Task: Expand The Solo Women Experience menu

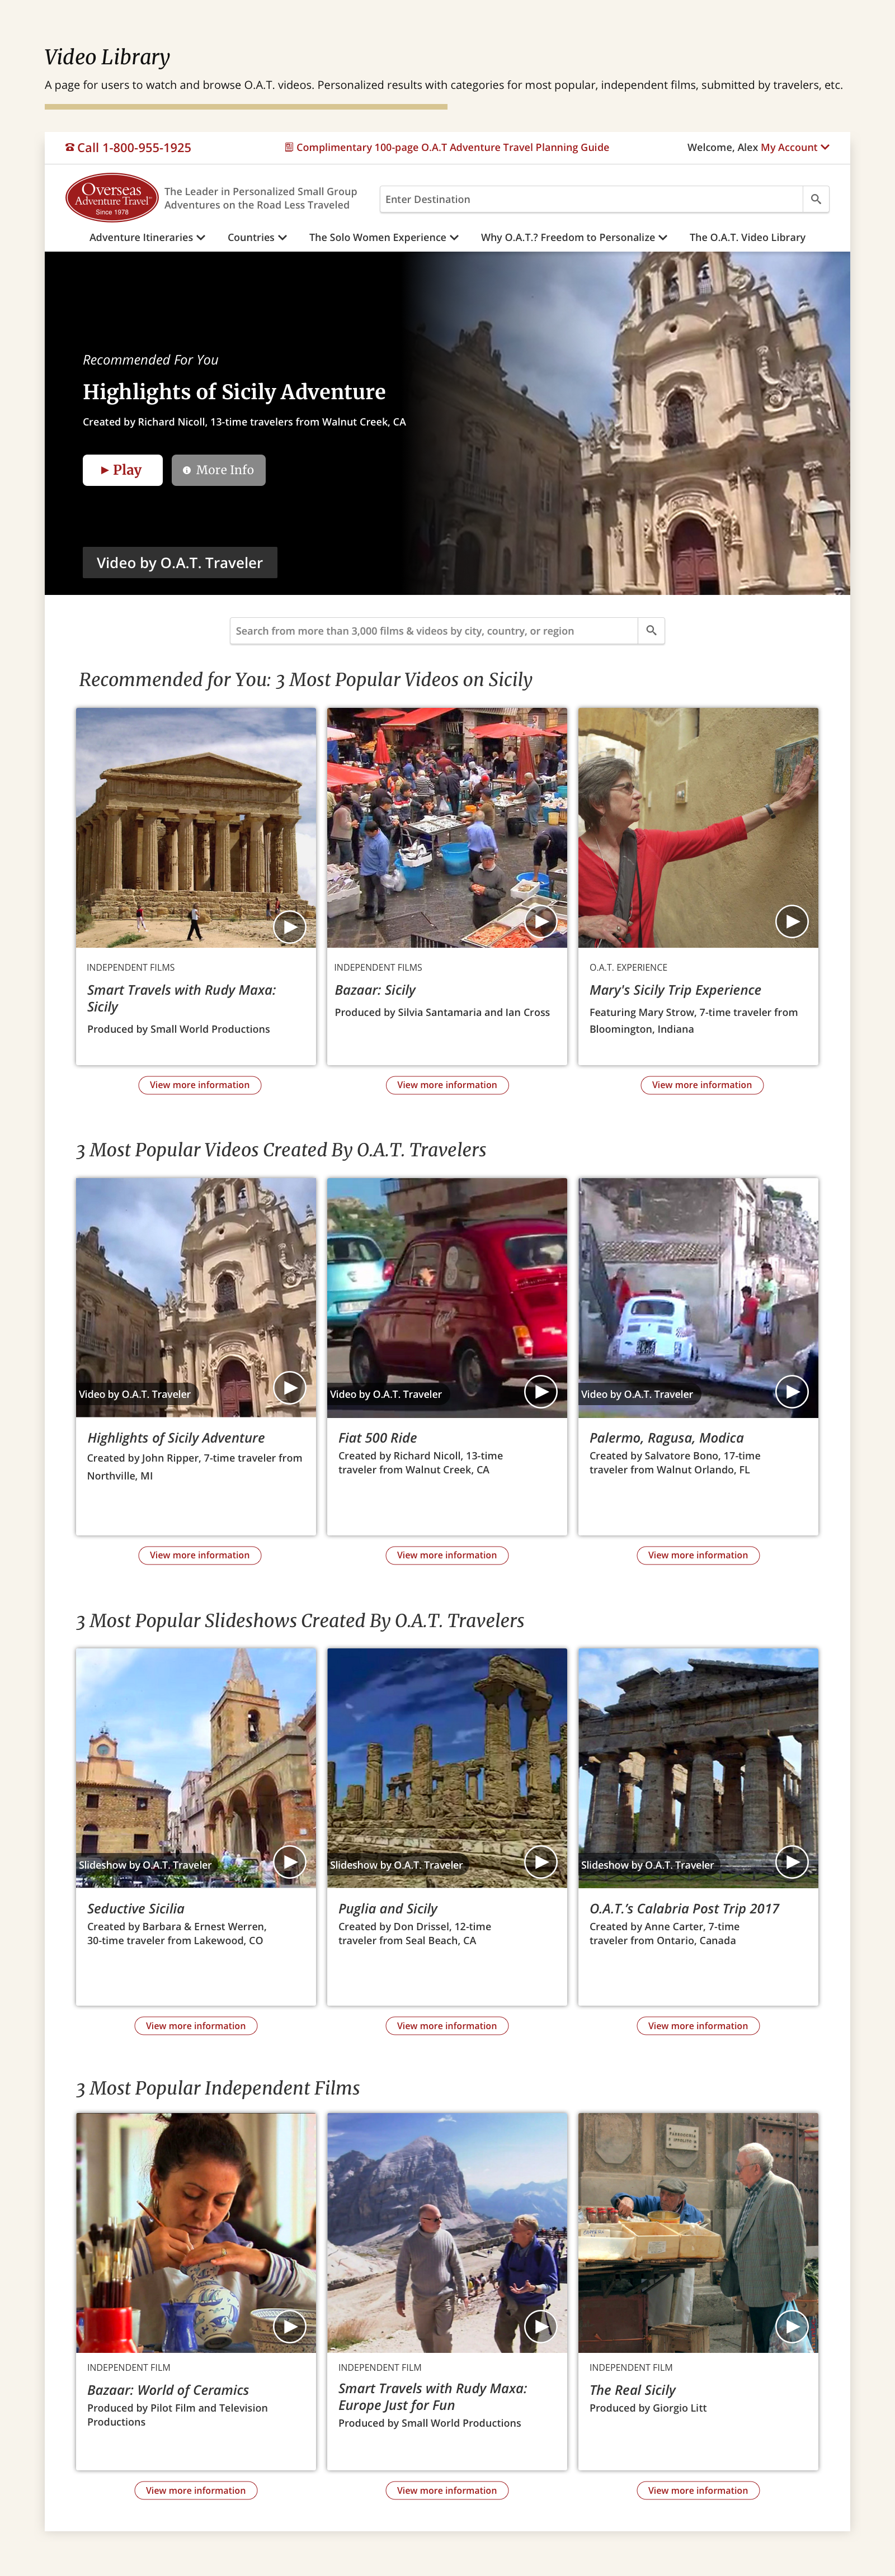Action: click(384, 237)
